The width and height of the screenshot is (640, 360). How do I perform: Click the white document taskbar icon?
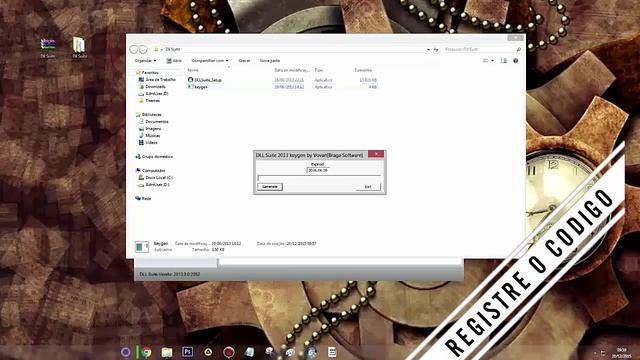click(332, 352)
